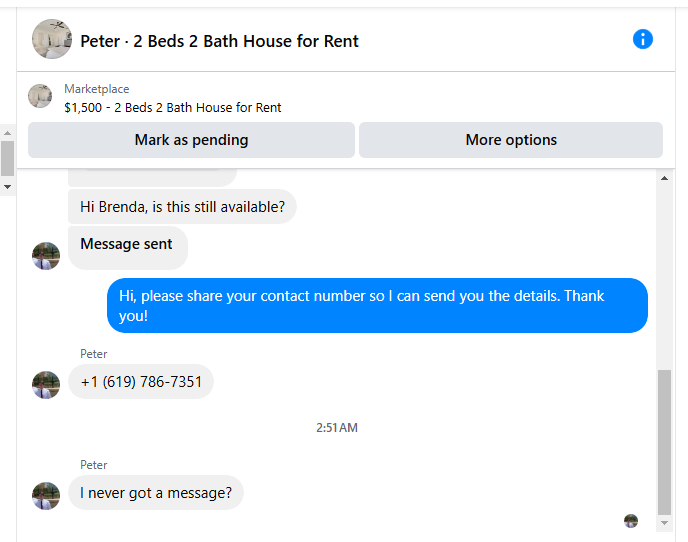
Task: Open the Marketplace label
Action: coord(97,89)
